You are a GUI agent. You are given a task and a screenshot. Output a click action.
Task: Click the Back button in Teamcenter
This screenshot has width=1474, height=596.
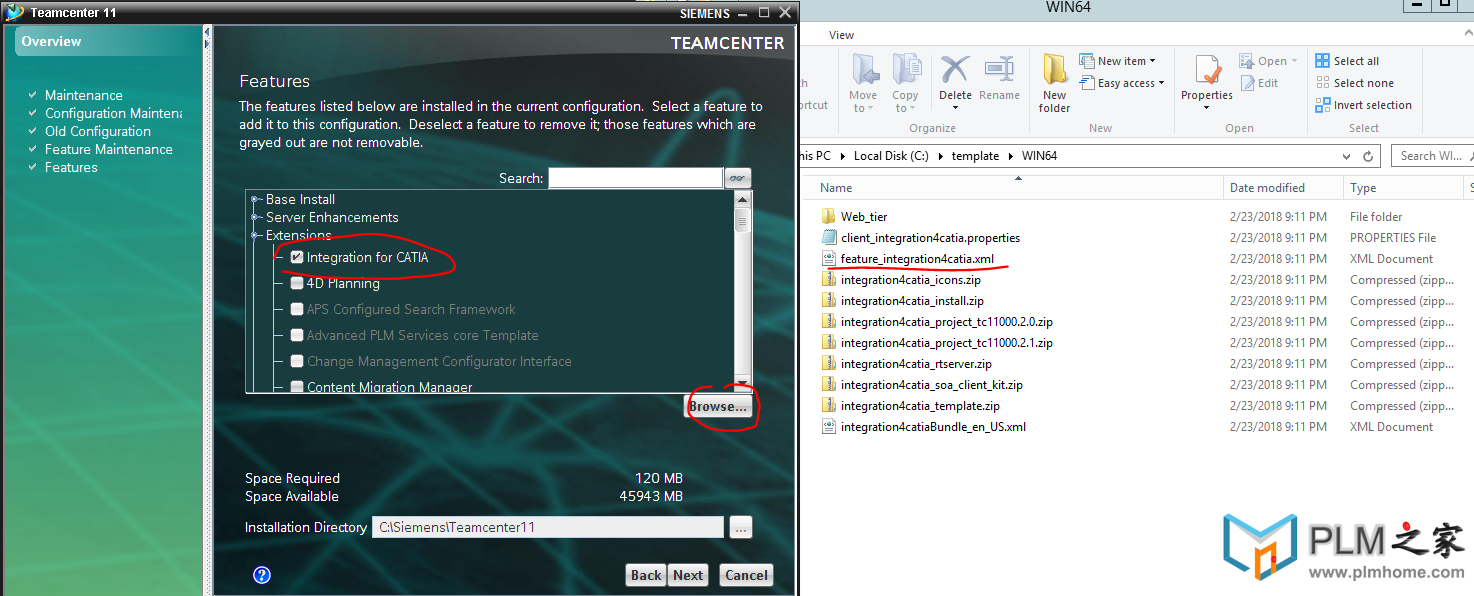click(x=646, y=575)
